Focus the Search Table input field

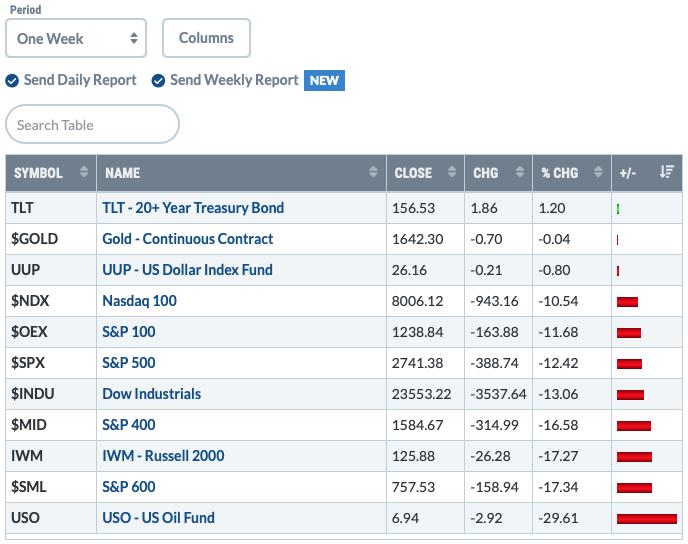(93, 124)
